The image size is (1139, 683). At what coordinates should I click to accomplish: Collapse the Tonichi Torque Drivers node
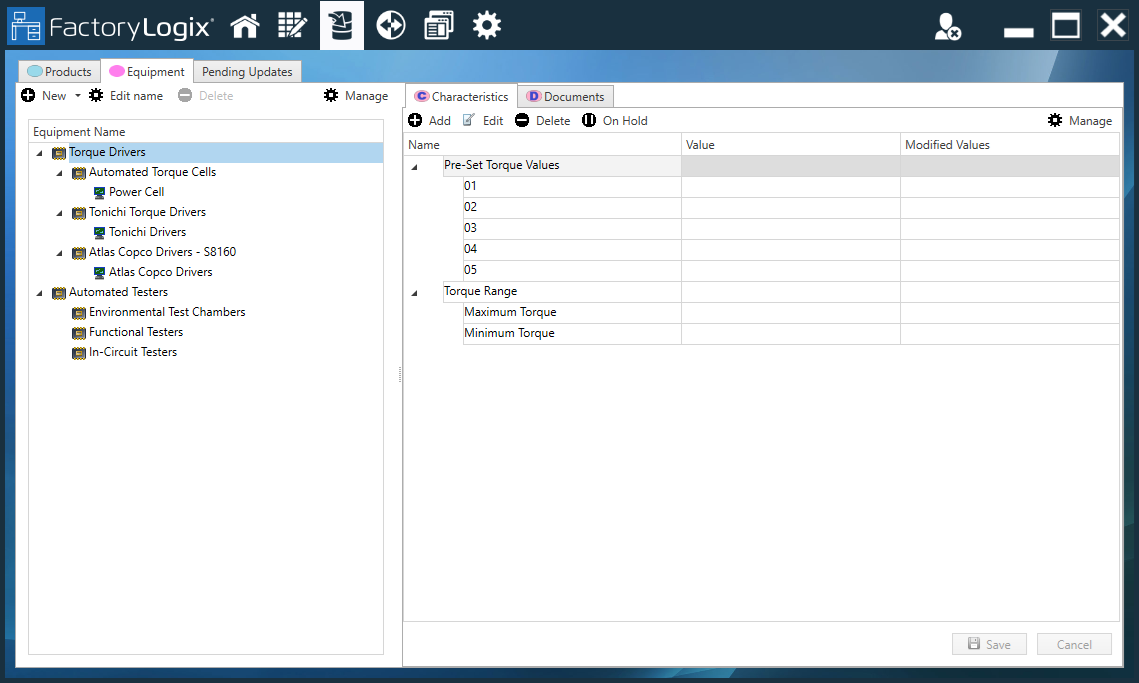[x=60, y=213]
